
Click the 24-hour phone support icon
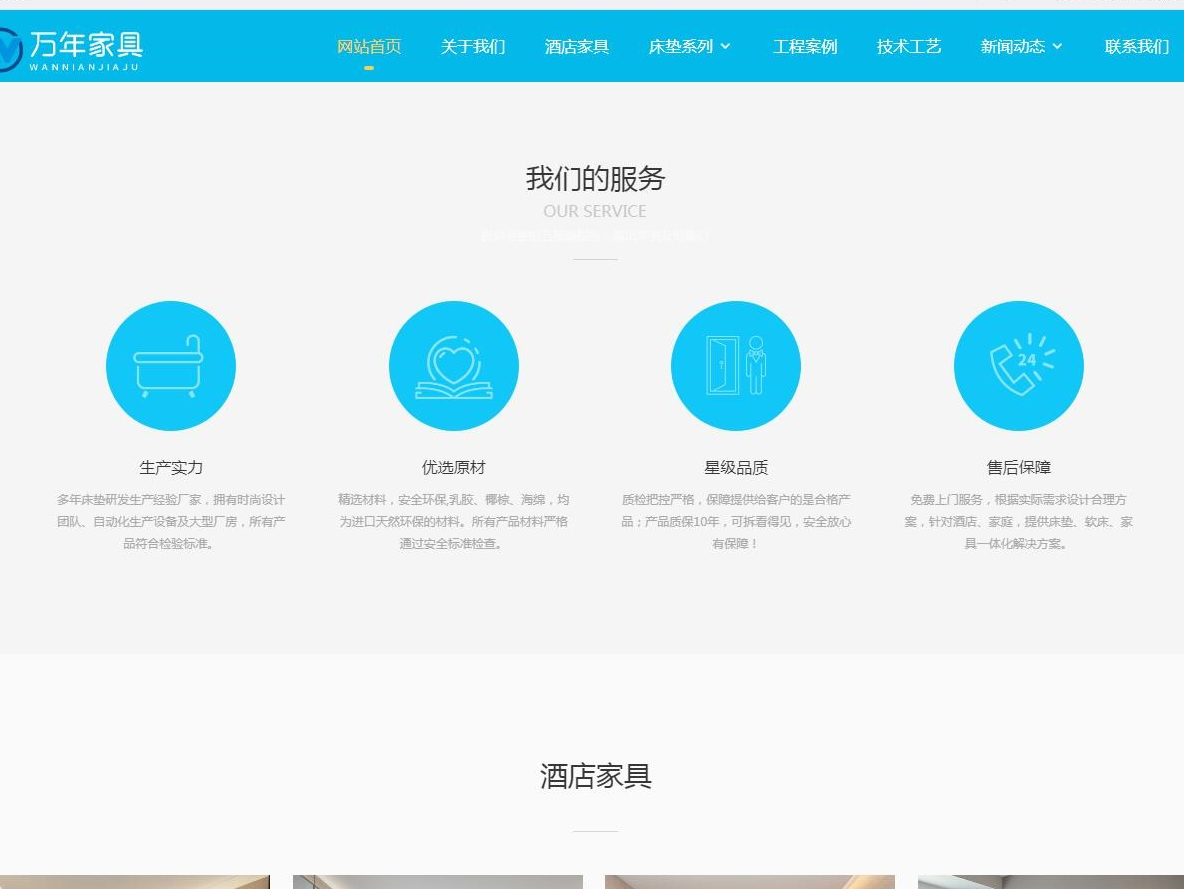1019,366
